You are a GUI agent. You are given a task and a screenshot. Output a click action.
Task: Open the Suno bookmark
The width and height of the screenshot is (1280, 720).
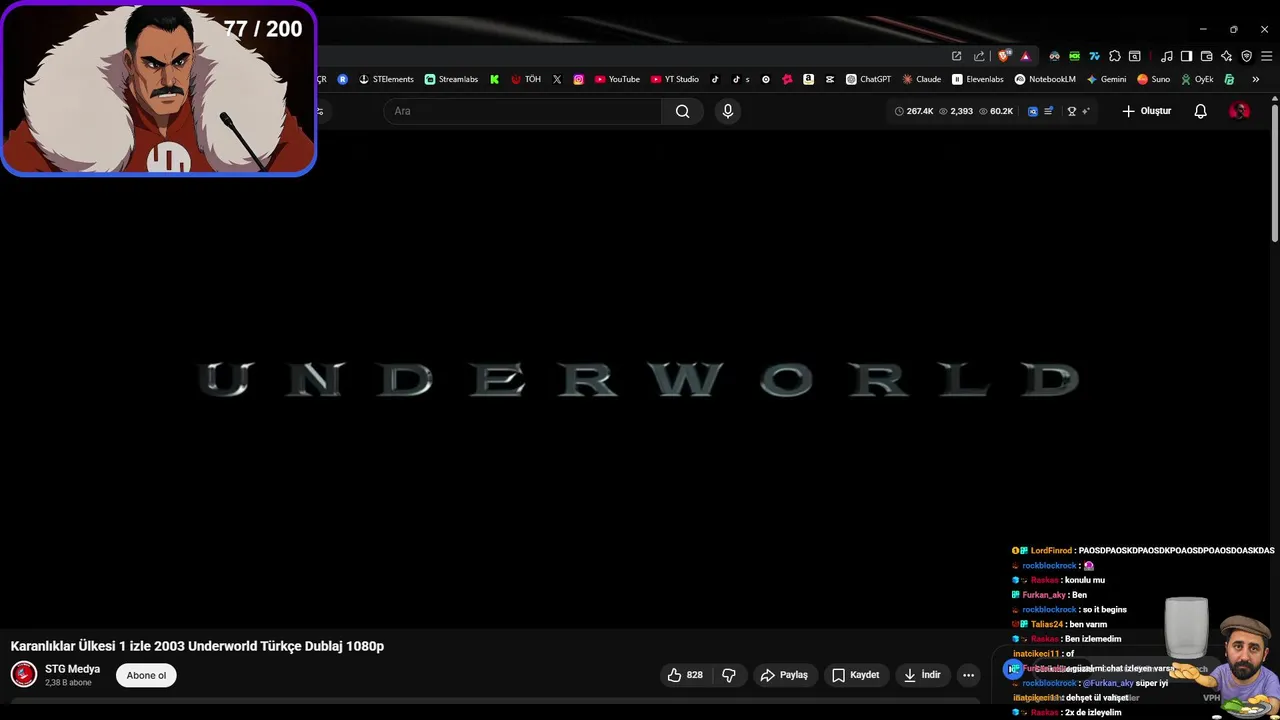[x=1153, y=79]
